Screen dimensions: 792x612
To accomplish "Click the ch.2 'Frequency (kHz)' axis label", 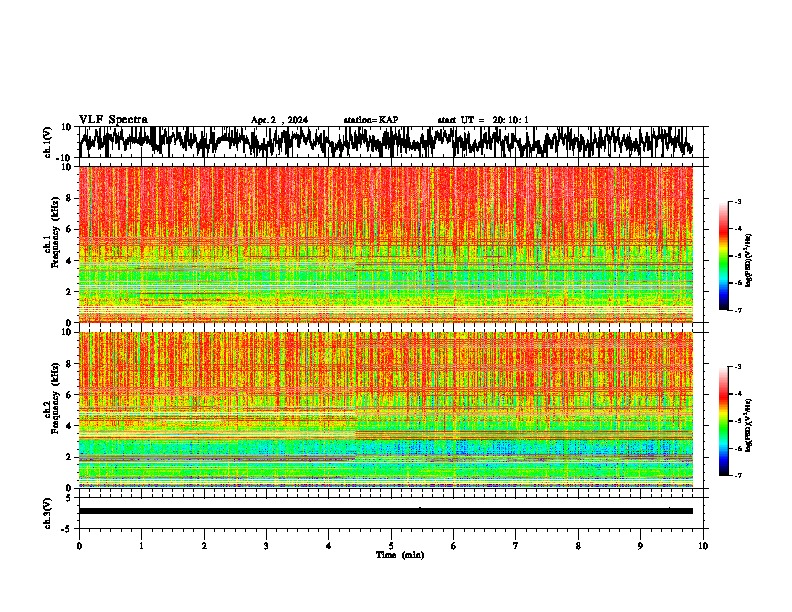I will pos(55,398).
